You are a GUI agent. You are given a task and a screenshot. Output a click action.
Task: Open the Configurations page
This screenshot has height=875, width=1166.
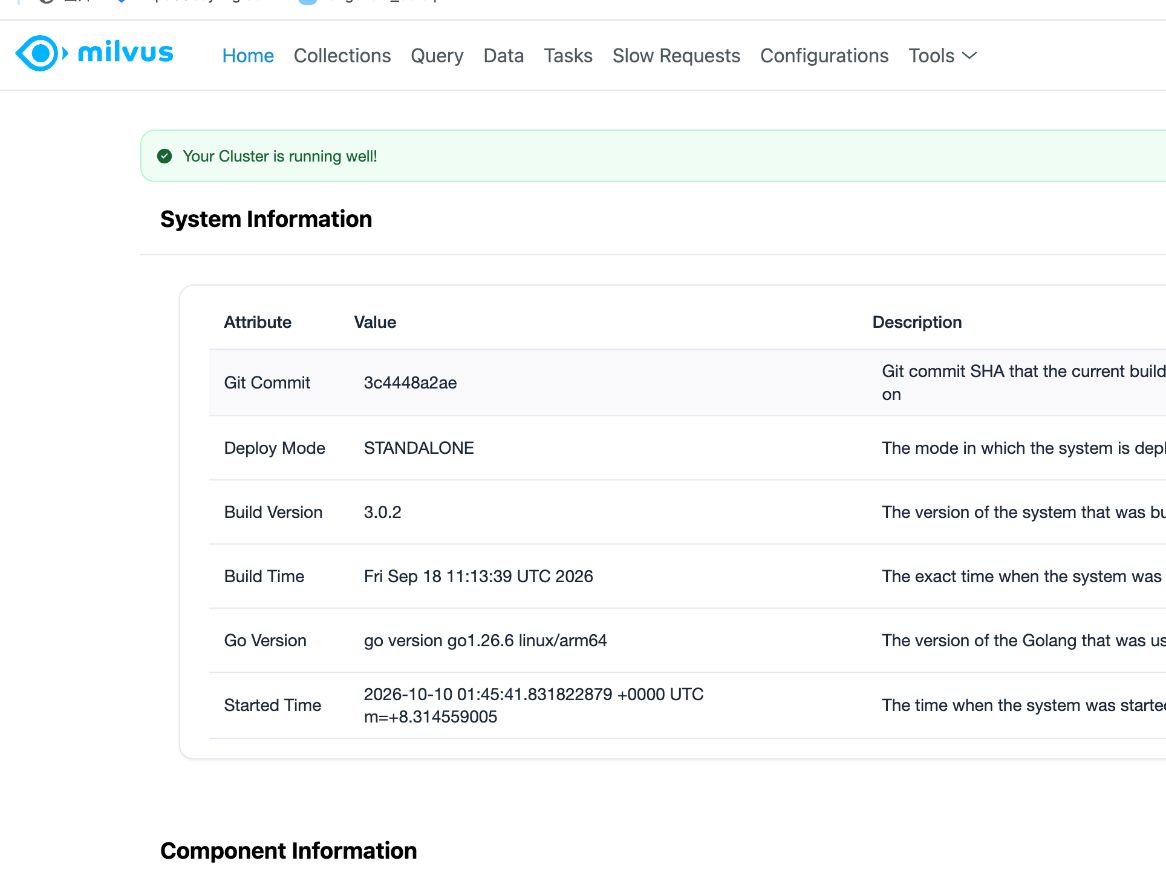click(824, 56)
